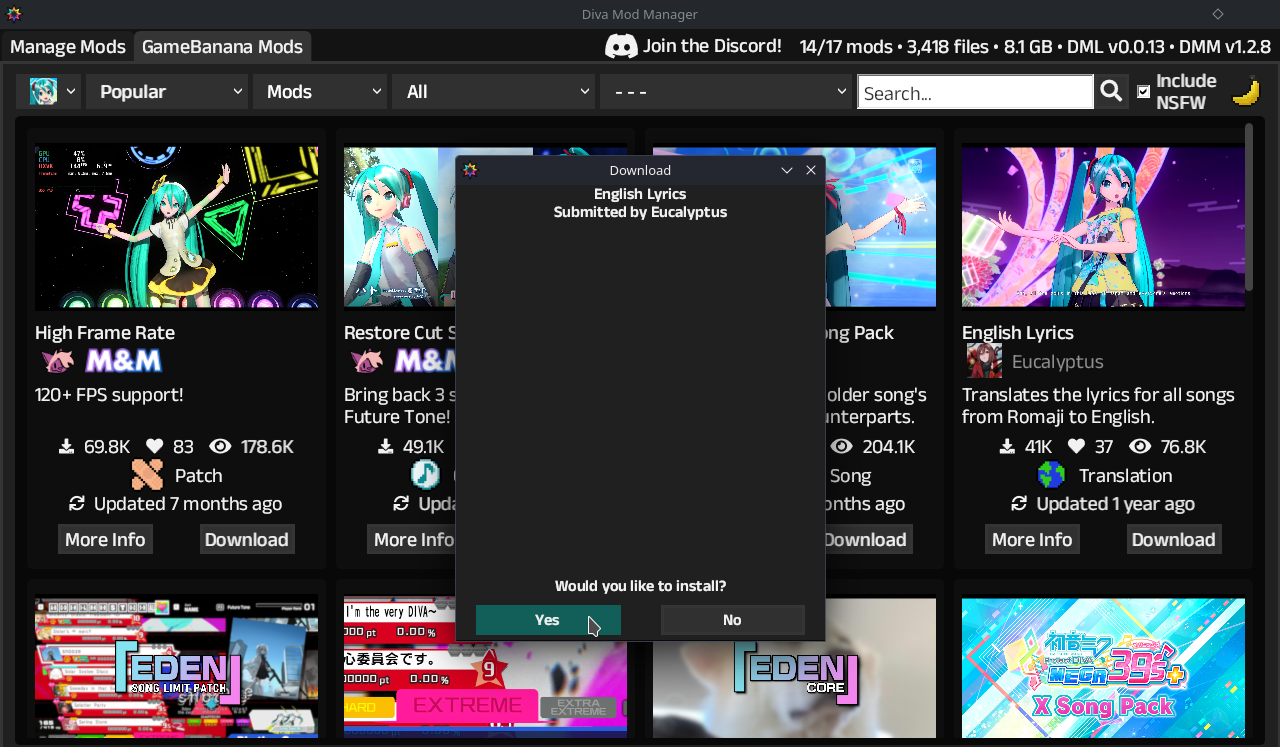1280x747 pixels.
Task: Decline install with the No button
Action: pos(732,620)
